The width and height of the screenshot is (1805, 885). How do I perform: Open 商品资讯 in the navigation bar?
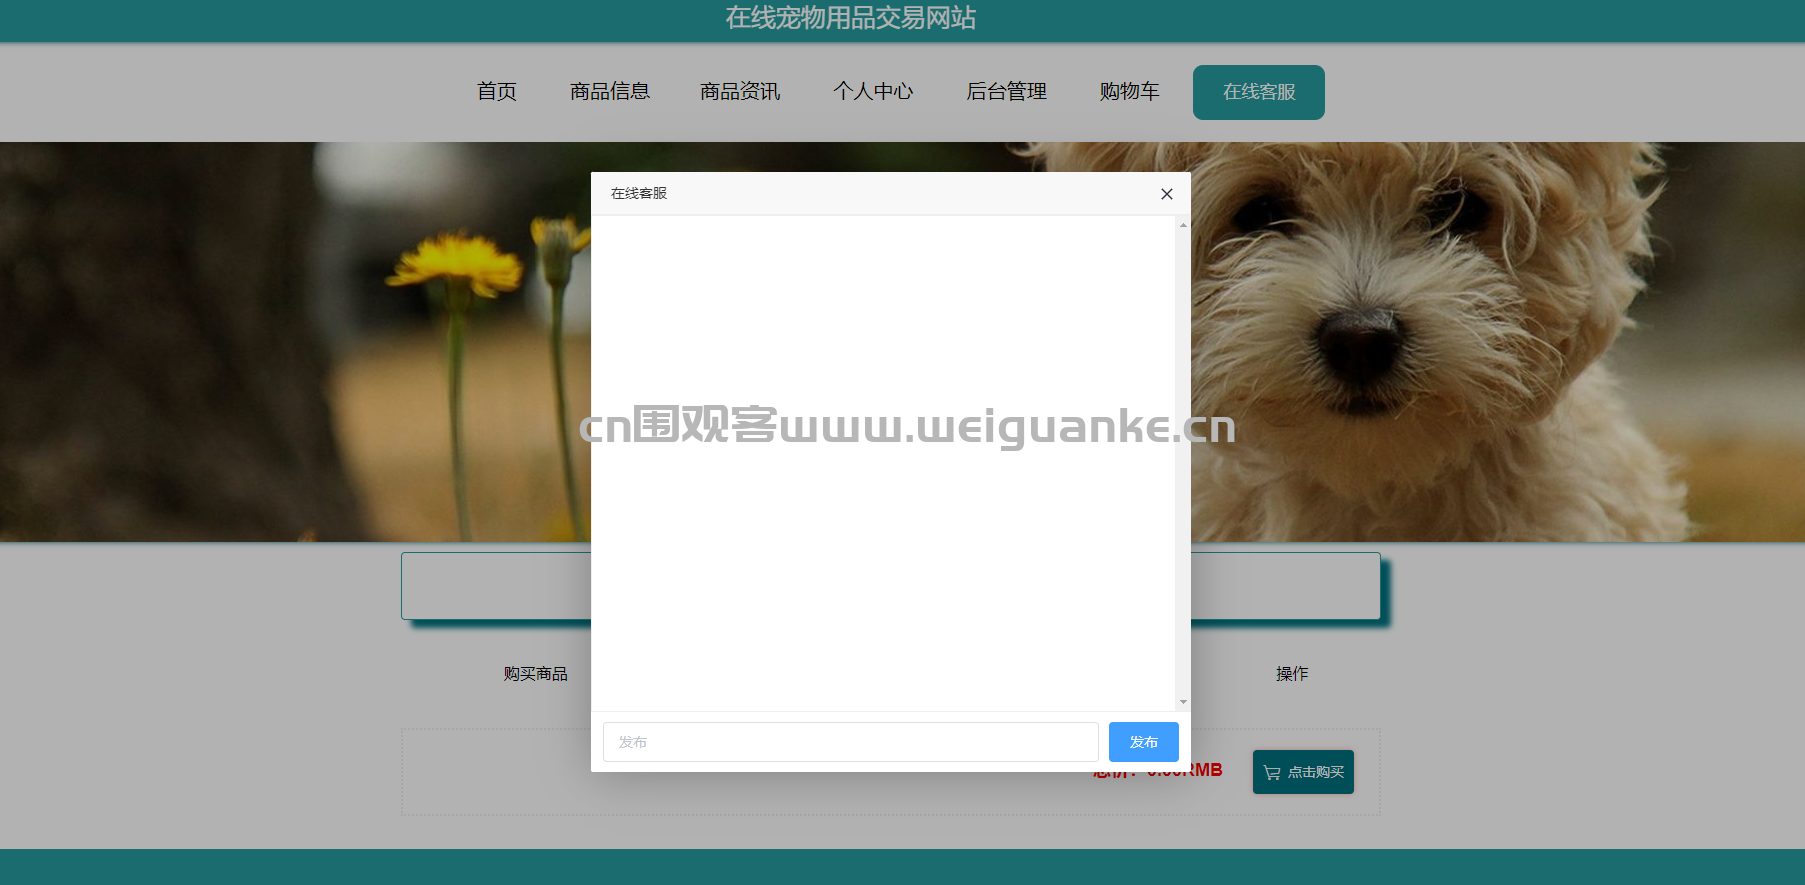[x=740, y=92]
